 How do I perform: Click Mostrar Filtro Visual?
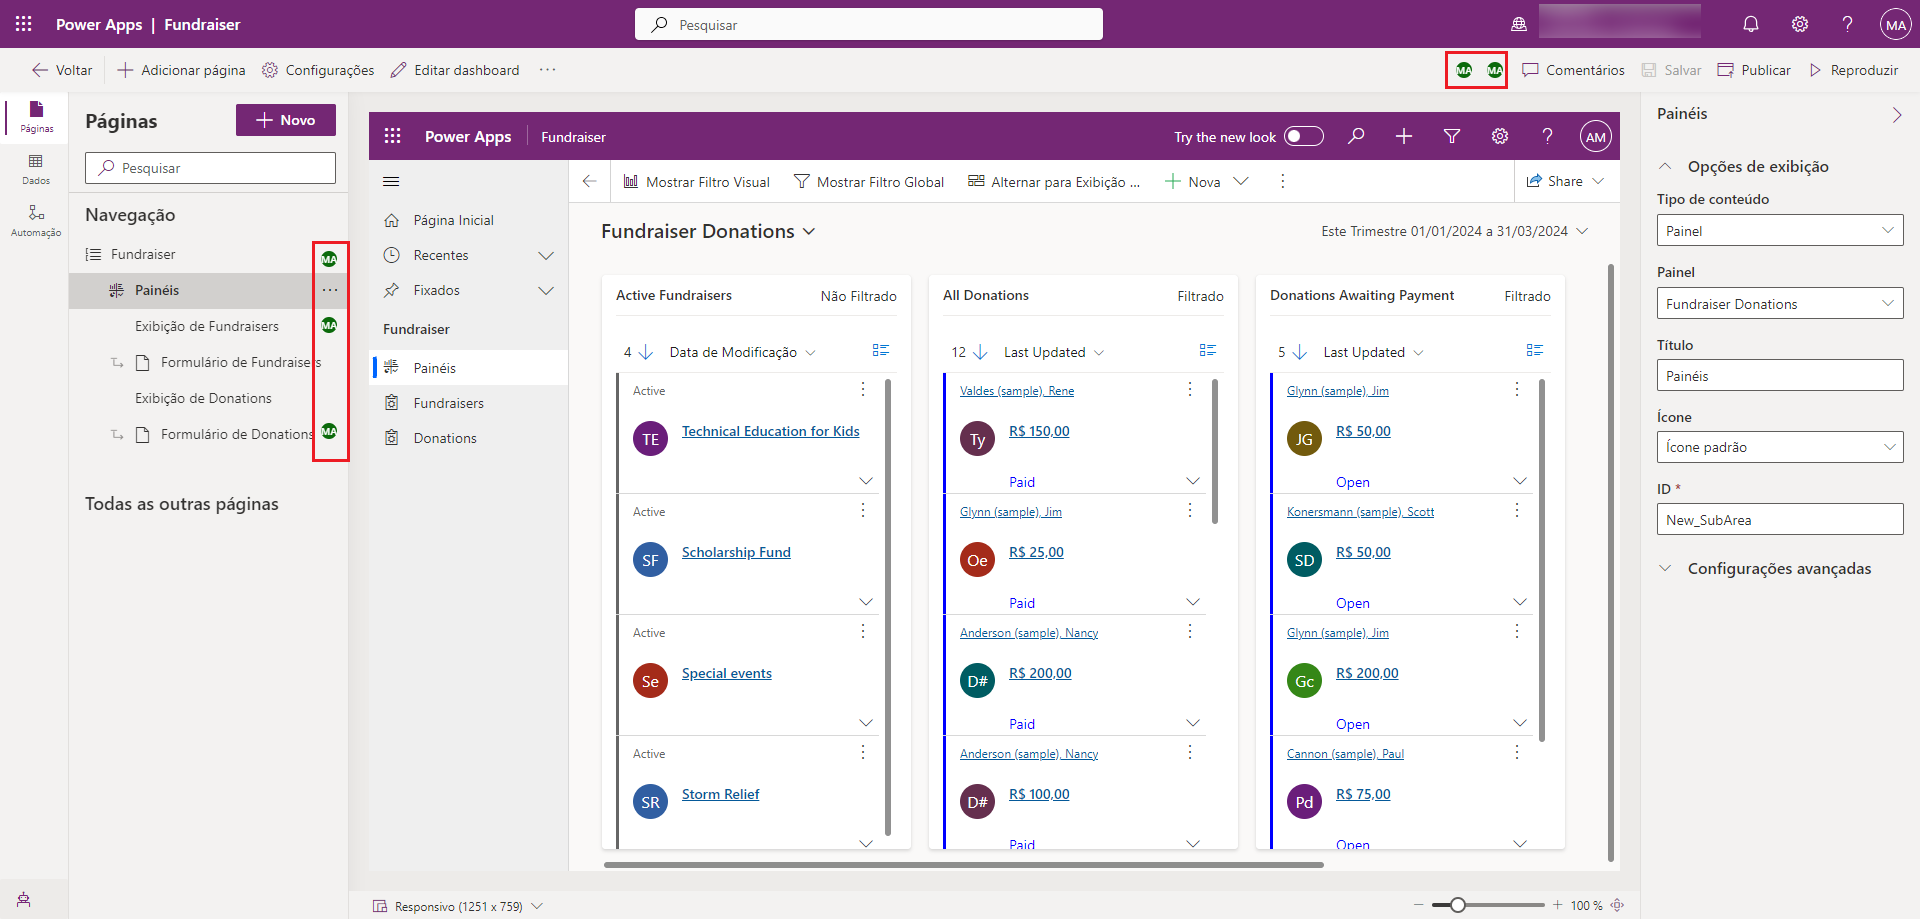(x=696, y=182)
